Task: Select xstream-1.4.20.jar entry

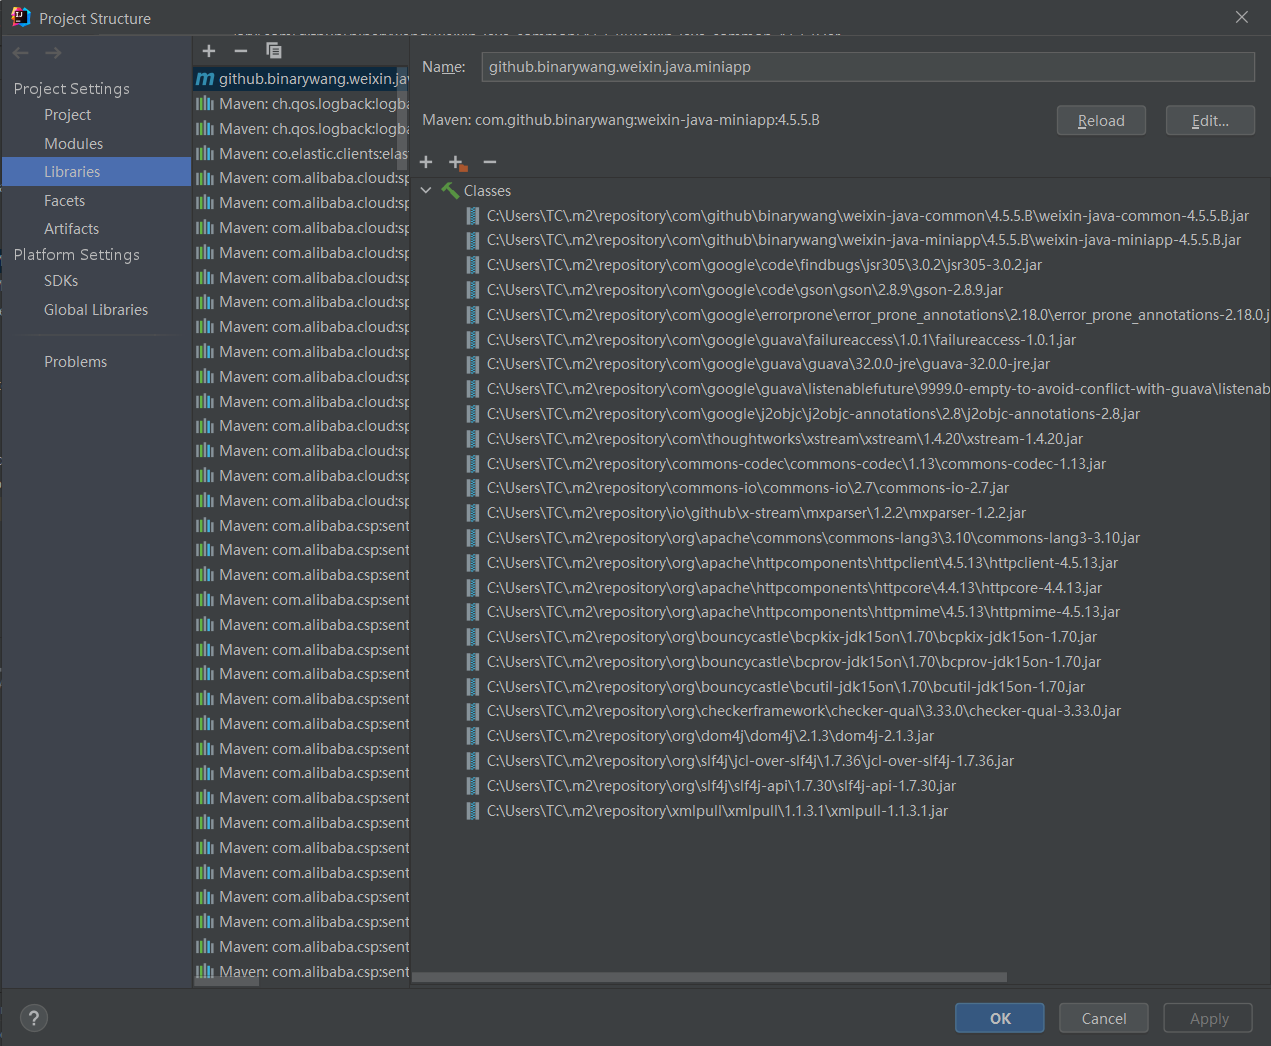Action: pyautogui.click(x=776, y=439)
